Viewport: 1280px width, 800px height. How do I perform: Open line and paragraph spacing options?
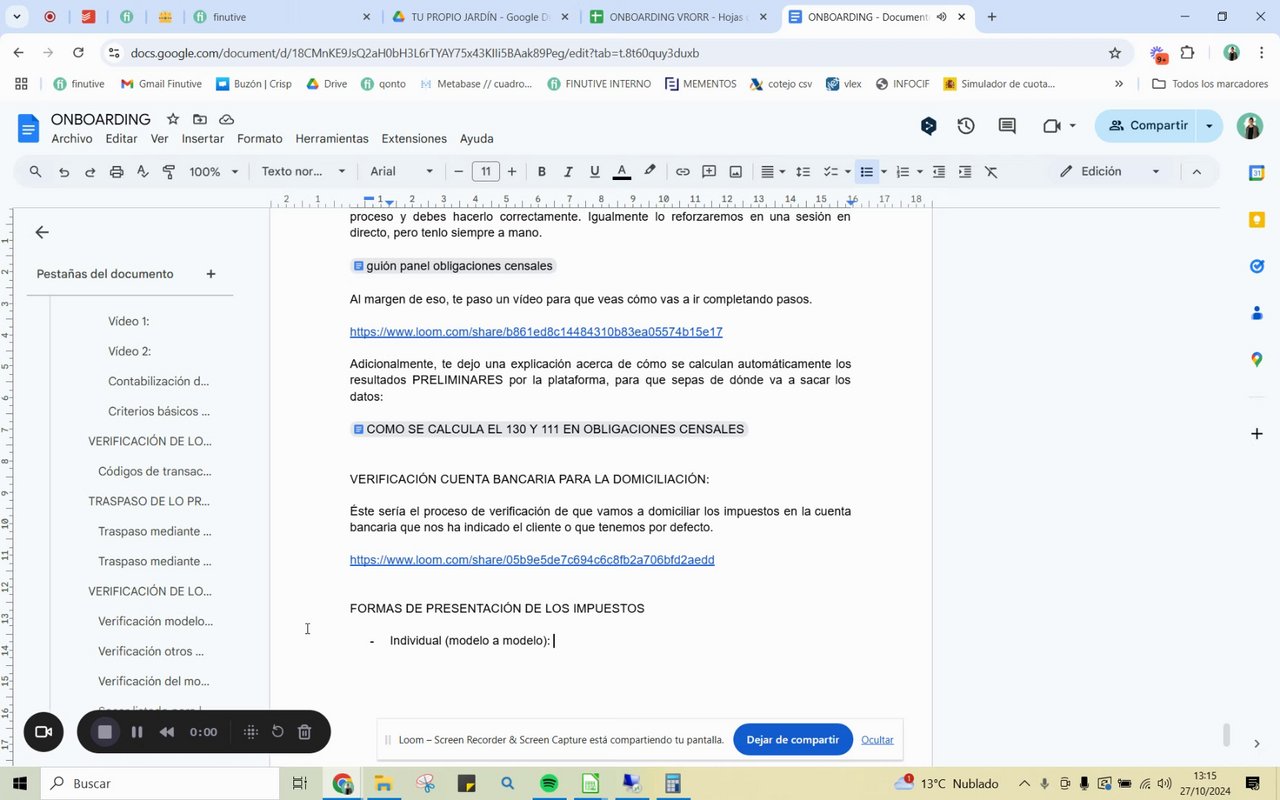click(x=802, y=172)
